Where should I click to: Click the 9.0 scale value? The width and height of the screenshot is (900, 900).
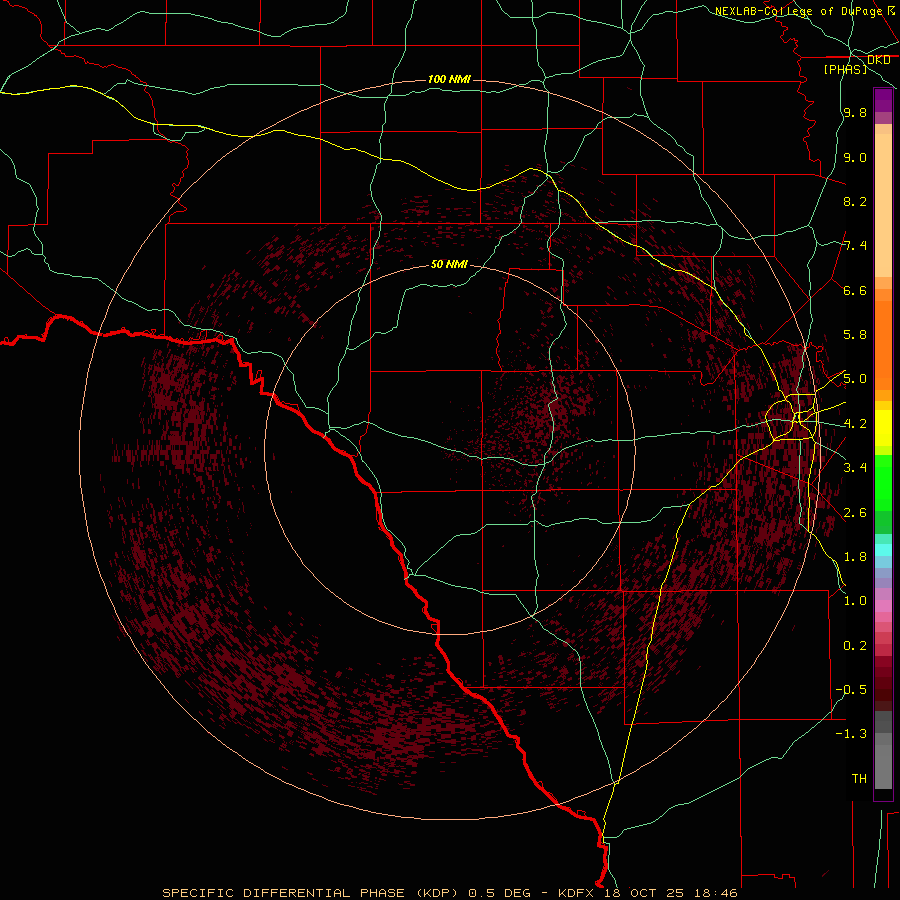pyautogui.click(x=855, y=157)
